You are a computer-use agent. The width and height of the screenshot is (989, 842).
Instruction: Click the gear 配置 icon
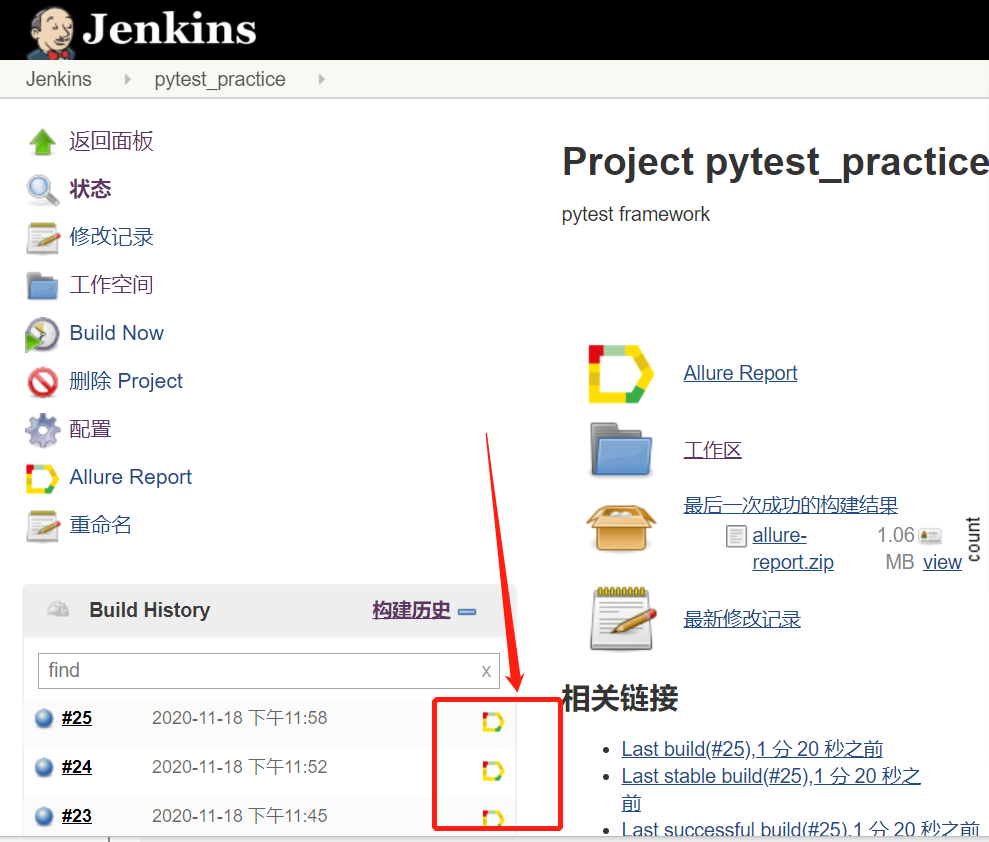click(x=42, y=430)
